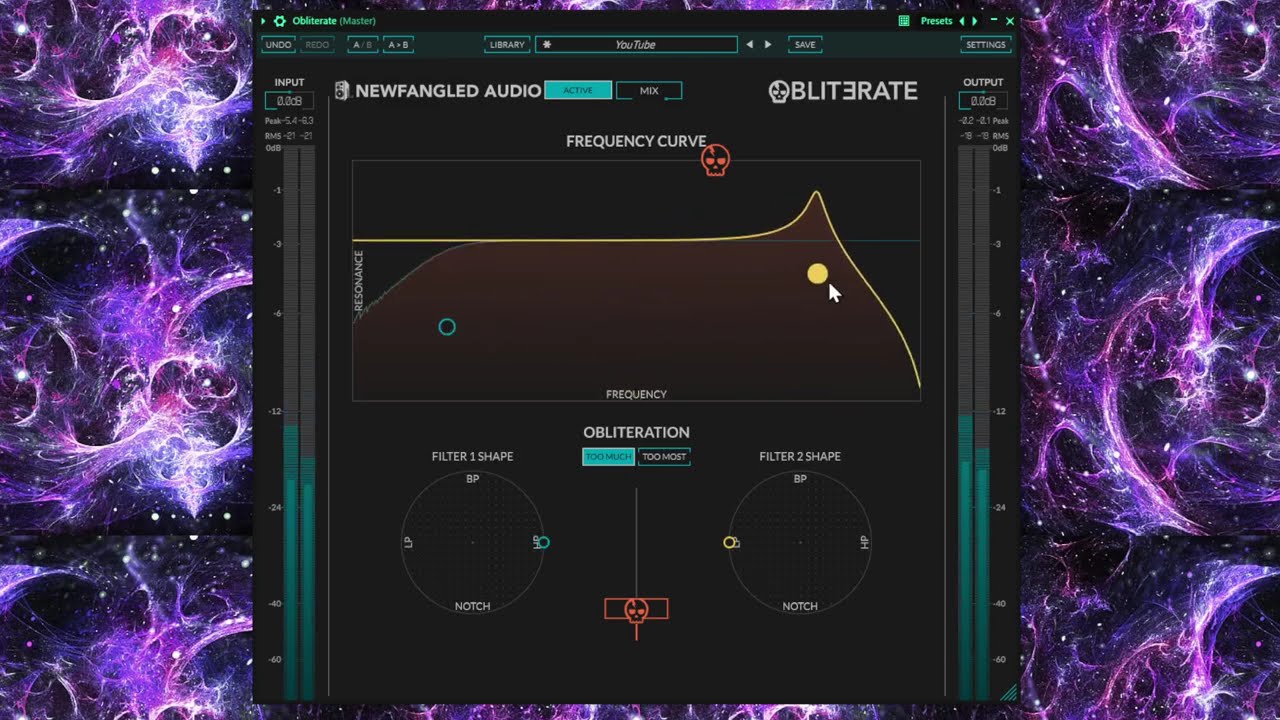Click NOTCH in the Filter 1 Shape pad
This screenshot has width=1280, height=720.
[473, 606]
